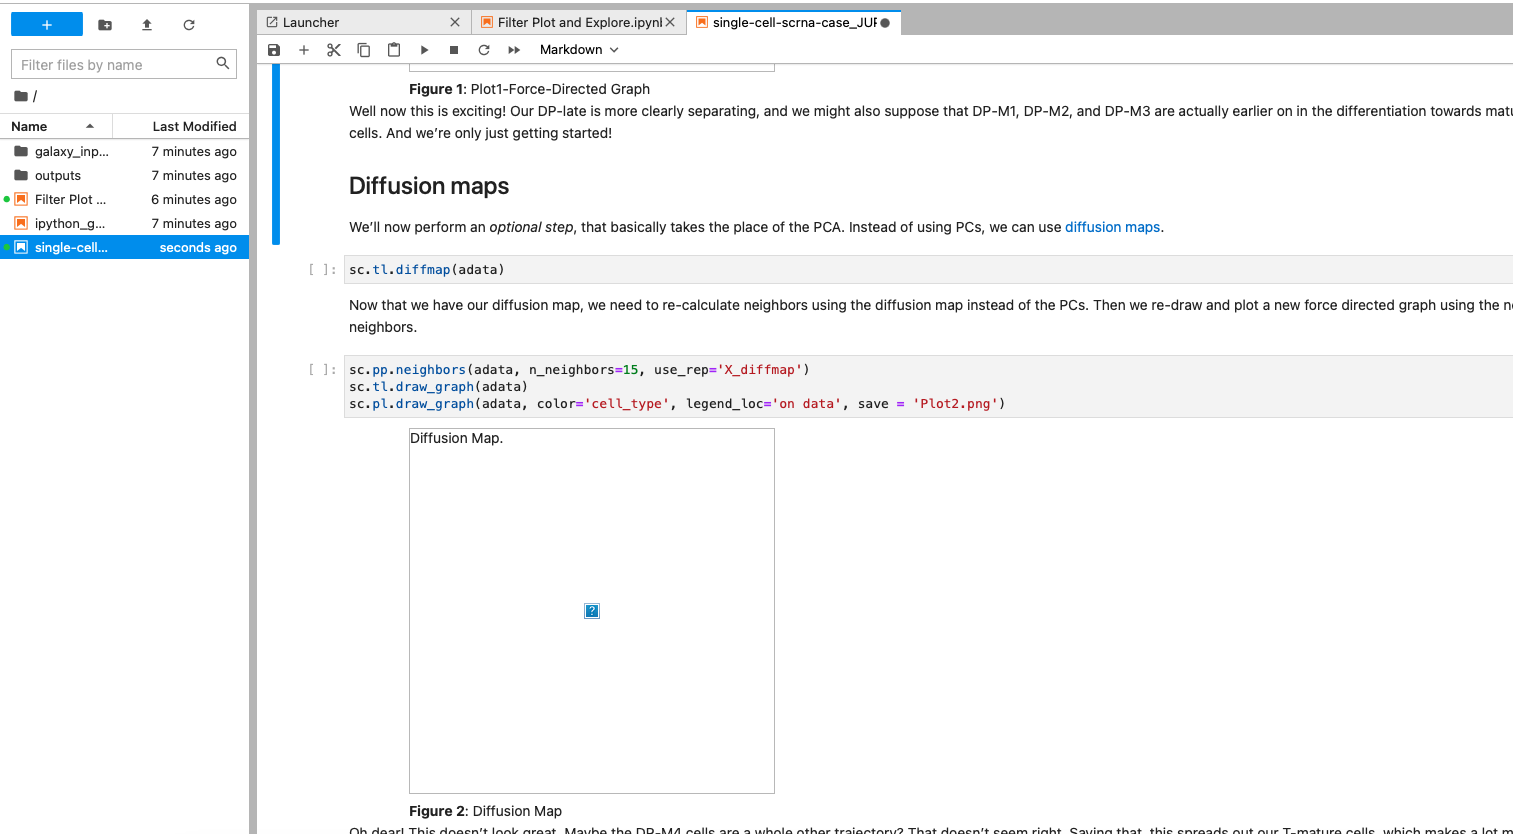Upload files into the file browser

point(146,24)
